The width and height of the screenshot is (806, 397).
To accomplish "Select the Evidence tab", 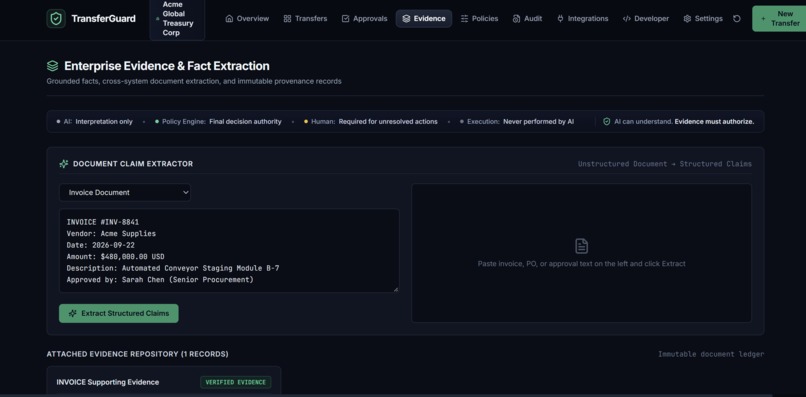I will point(424,19).
